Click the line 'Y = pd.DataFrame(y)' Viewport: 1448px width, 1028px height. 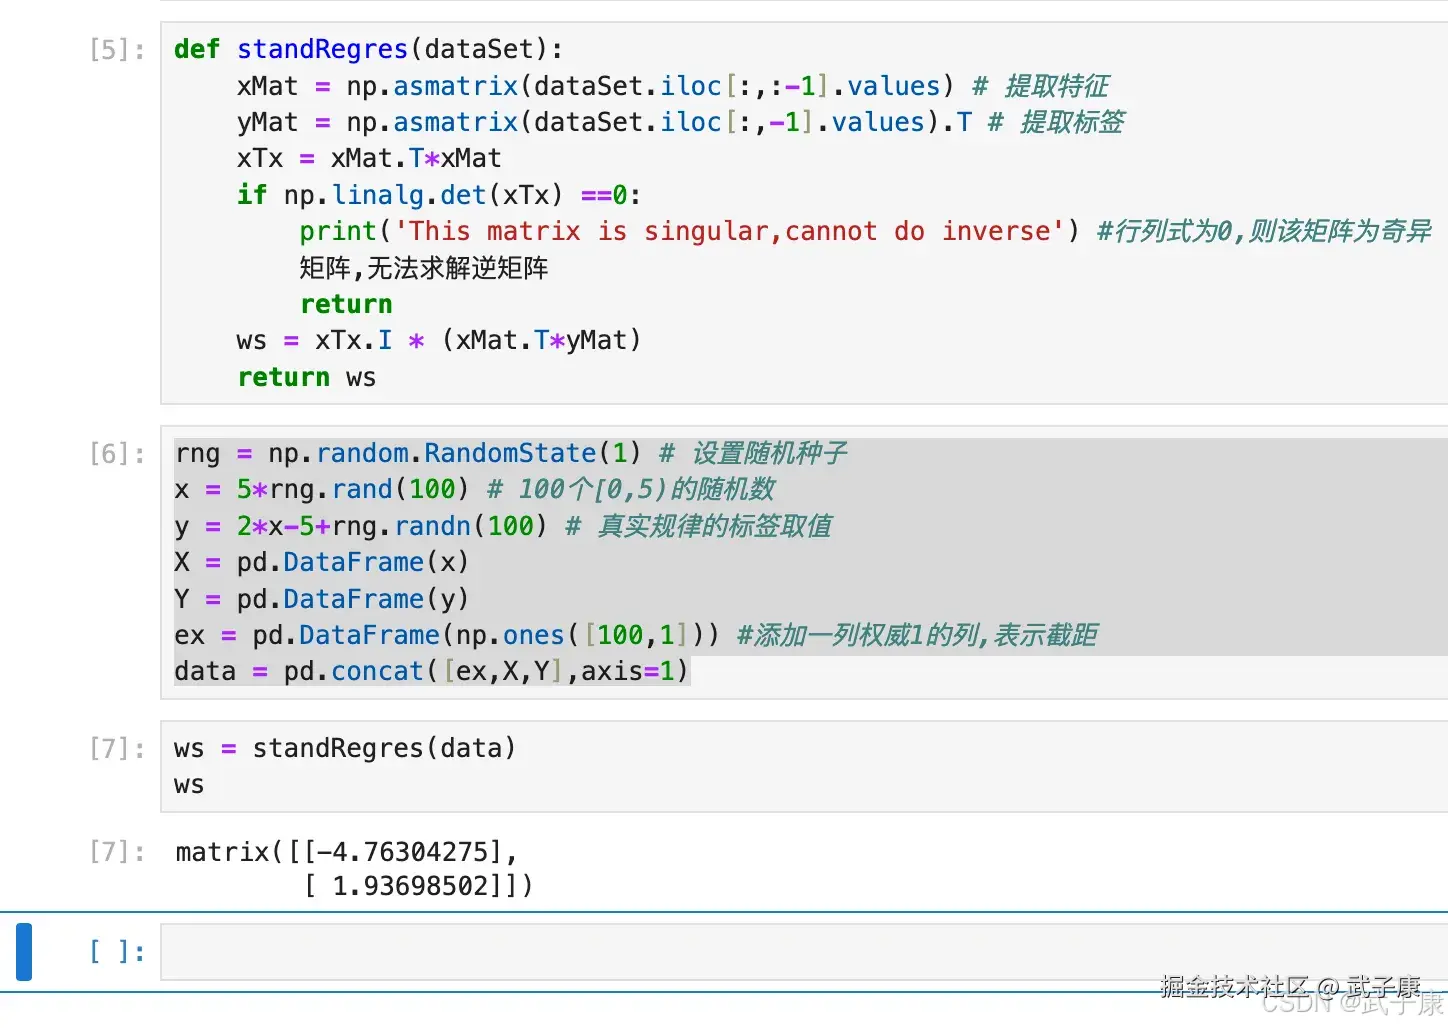pyautogui.click(x=322, y=599)
